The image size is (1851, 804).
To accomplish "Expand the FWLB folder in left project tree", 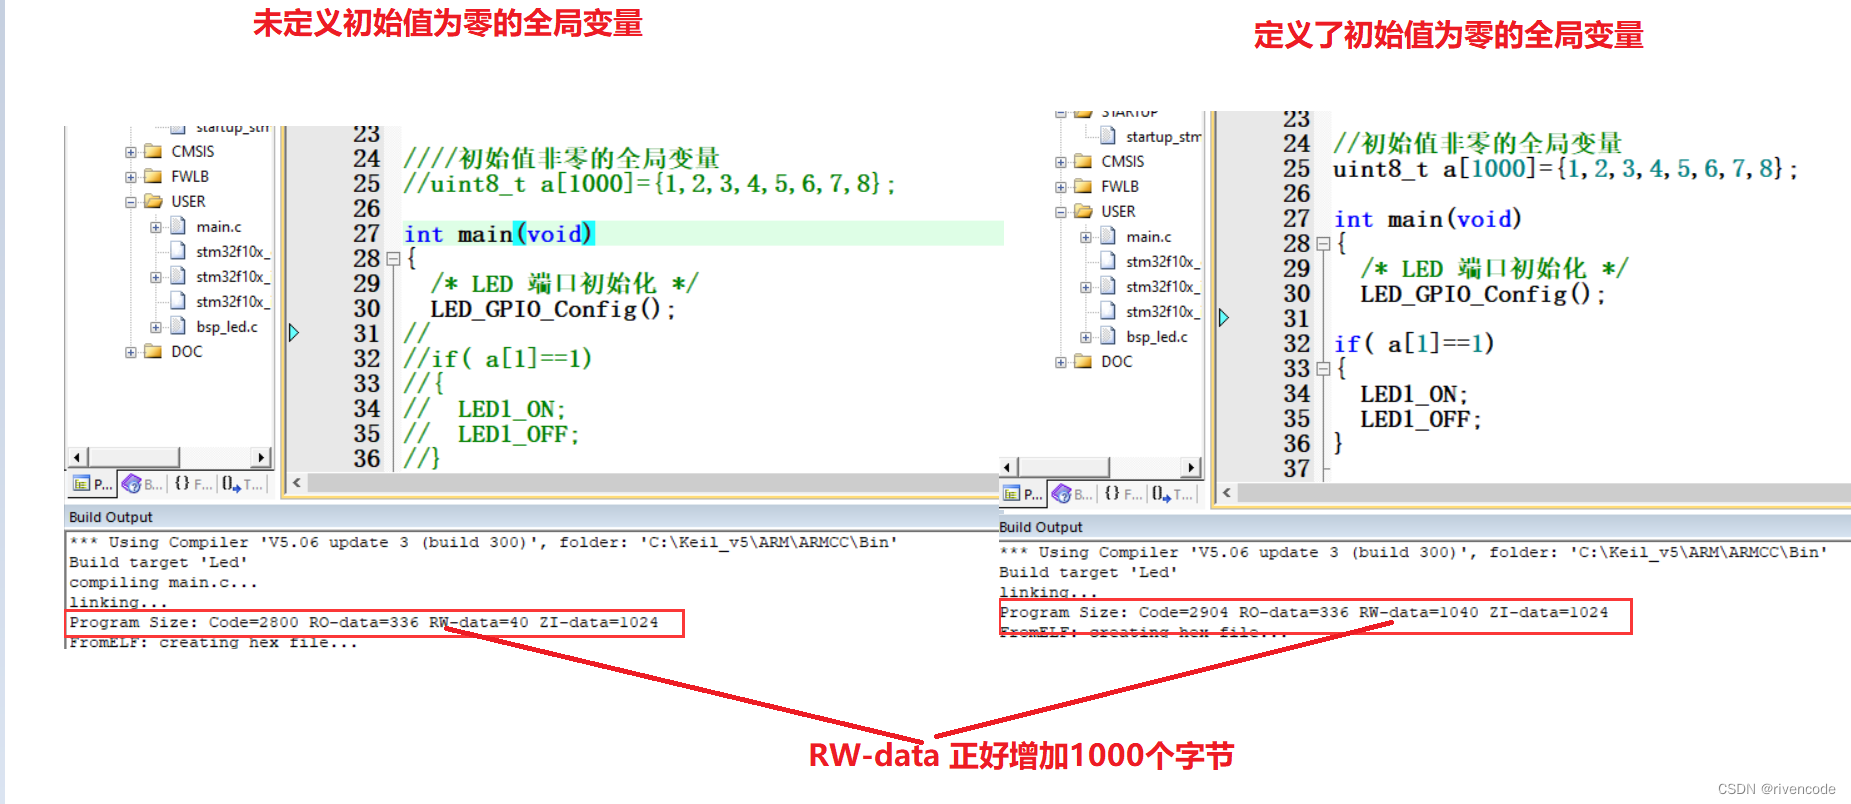I will pyautogui.click(x=131, y=177).
